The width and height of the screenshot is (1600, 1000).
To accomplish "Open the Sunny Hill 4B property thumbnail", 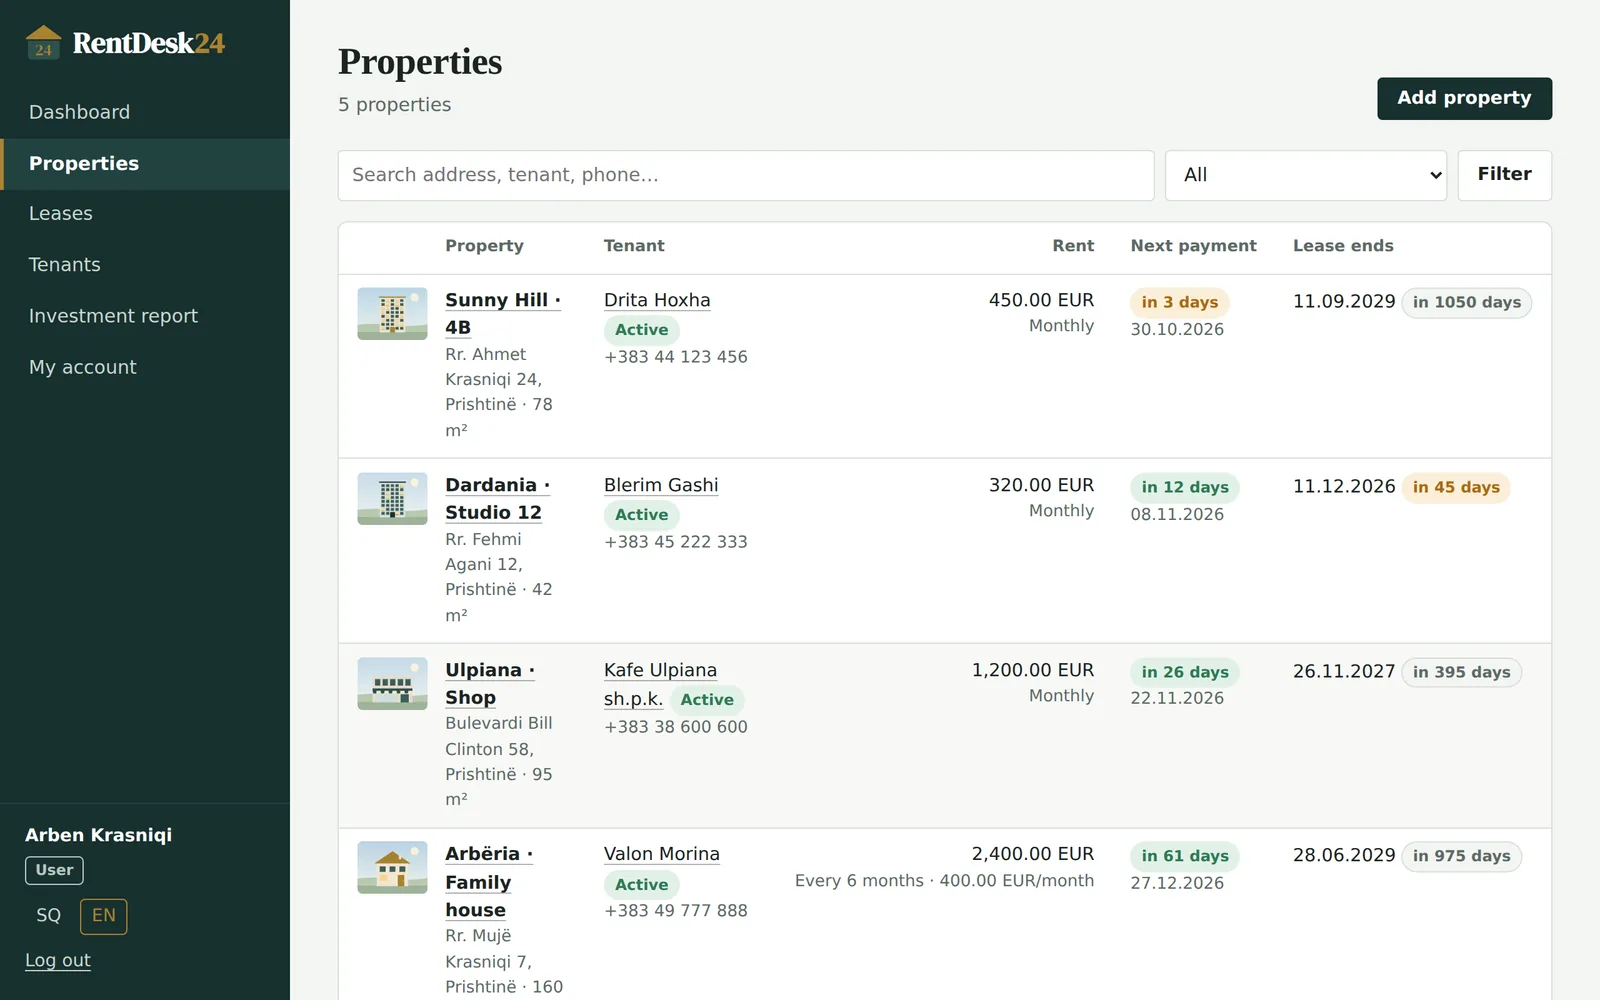I will [x=392, y=314].
